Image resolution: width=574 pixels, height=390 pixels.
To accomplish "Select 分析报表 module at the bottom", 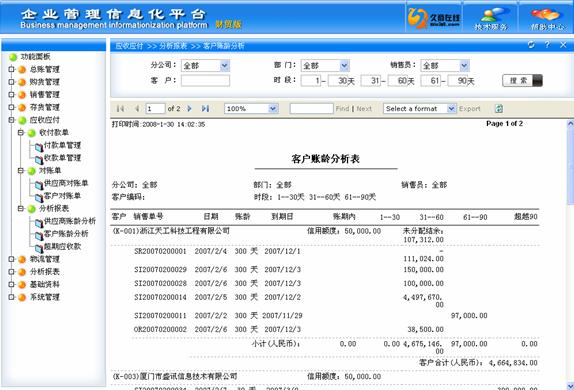I will pos(44,272).
